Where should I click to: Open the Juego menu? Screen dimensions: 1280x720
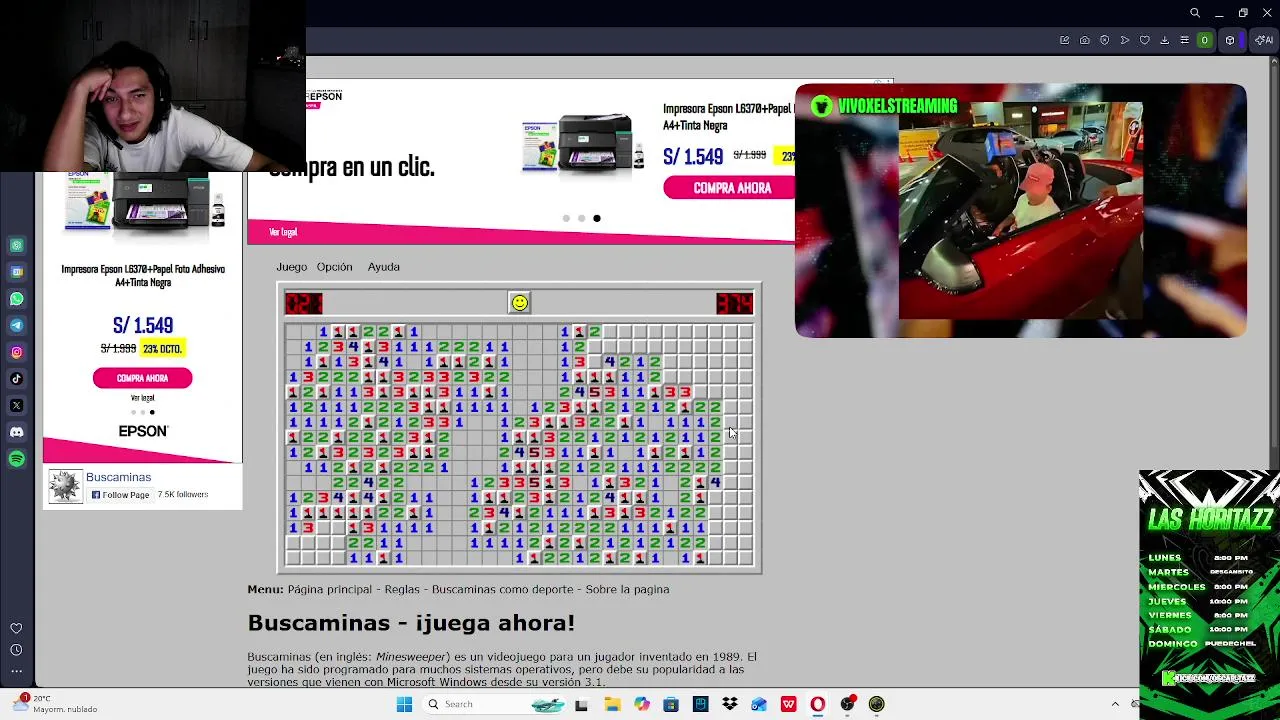[x=292, y=267]
